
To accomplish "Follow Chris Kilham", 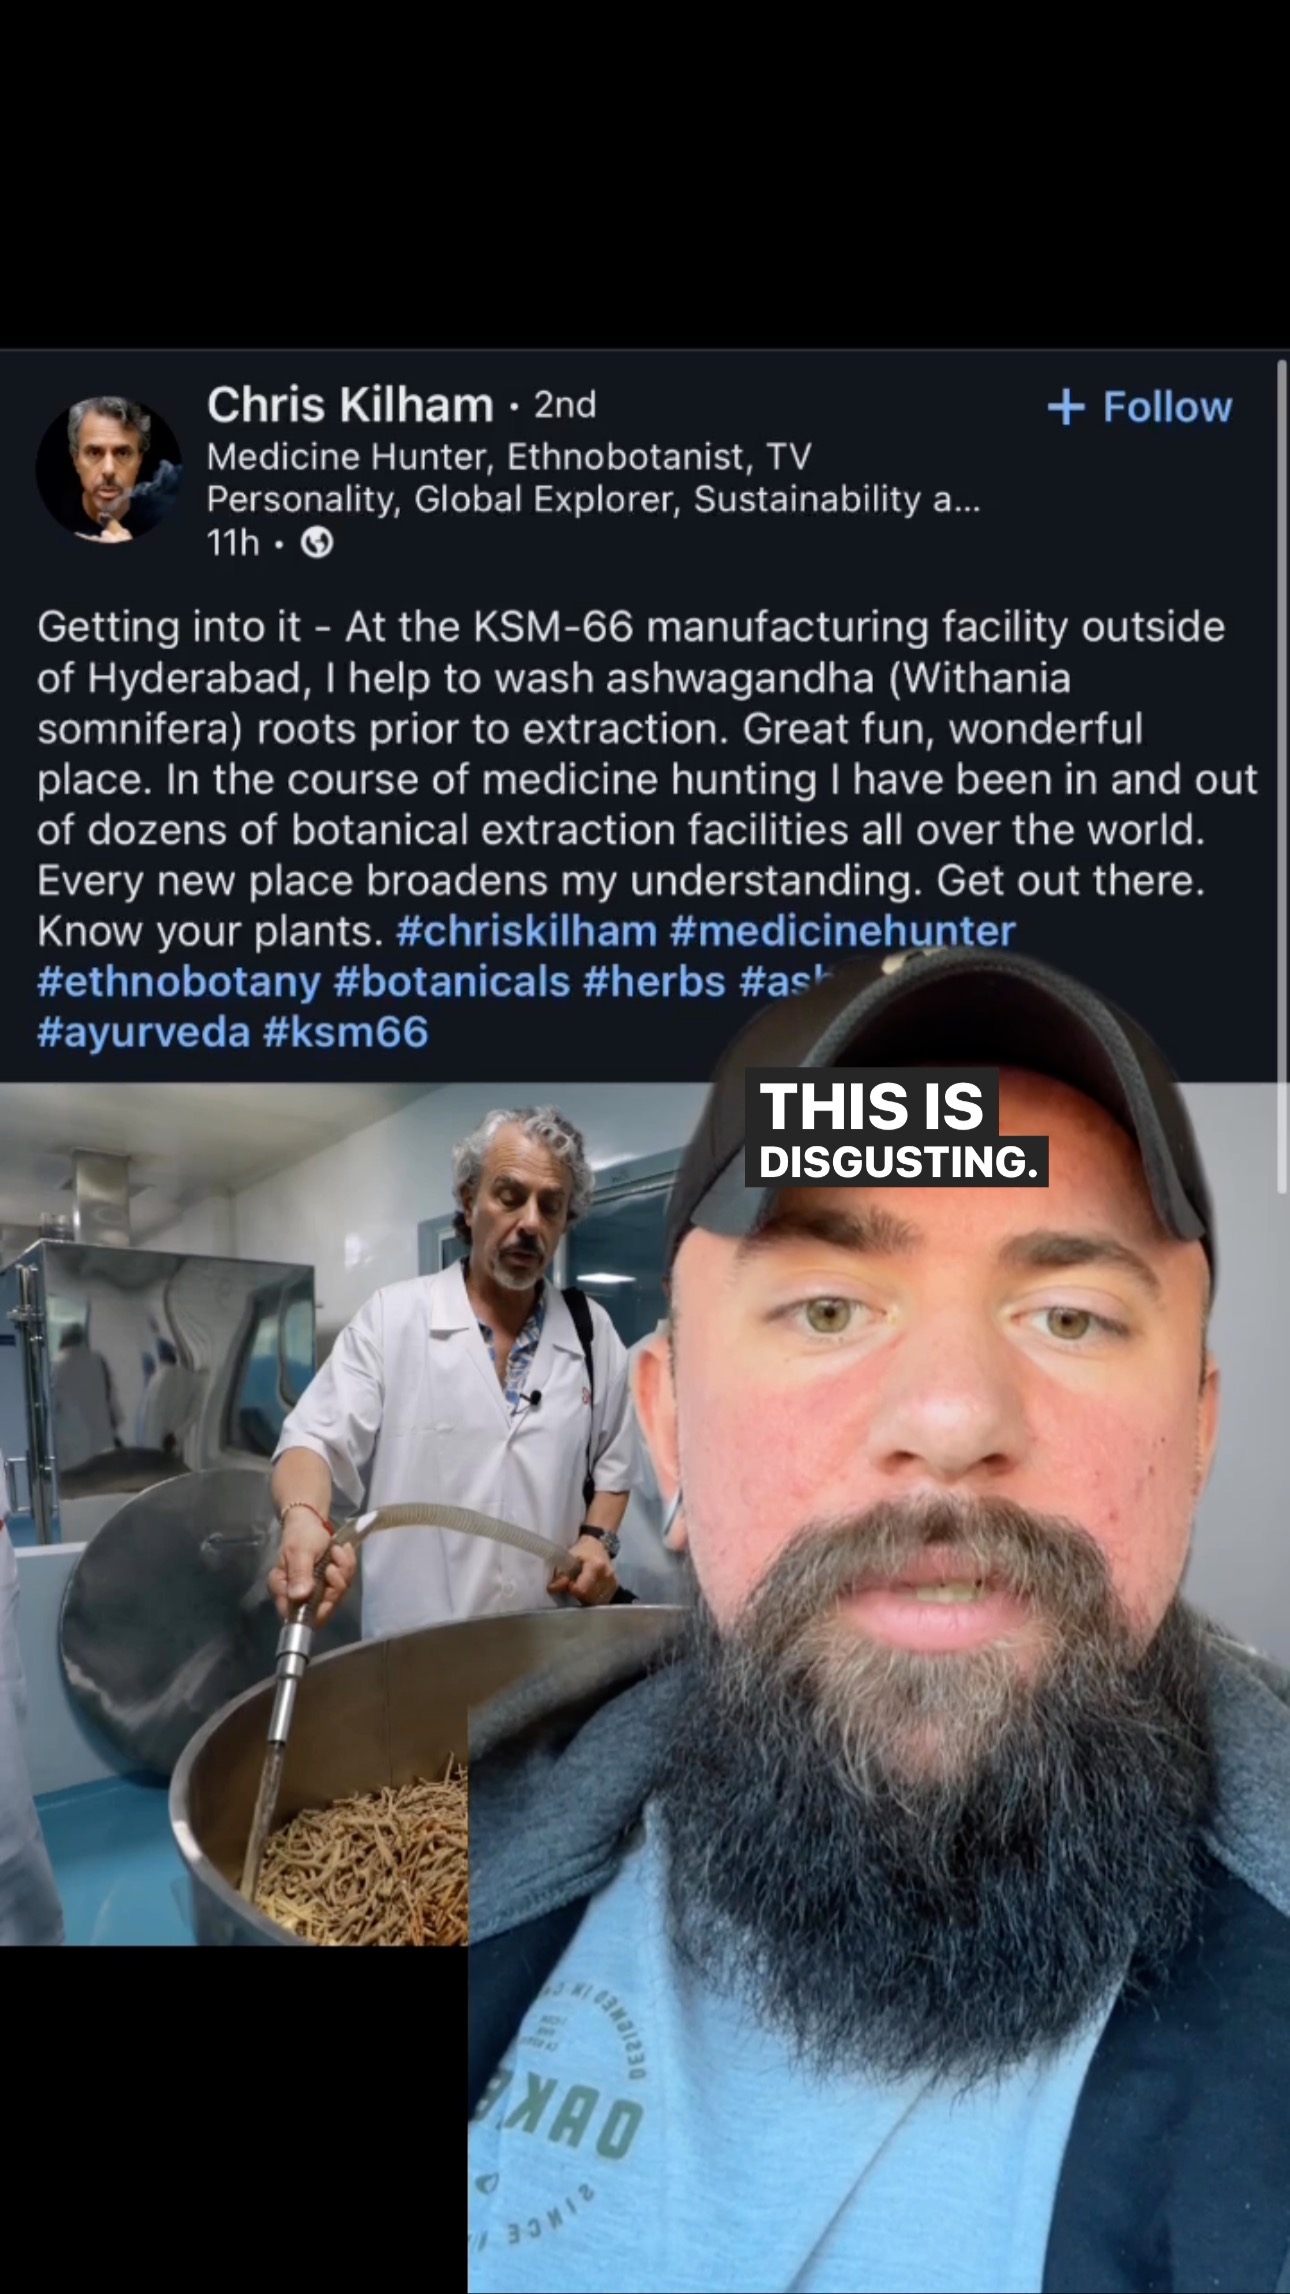I will (1140, 407).
